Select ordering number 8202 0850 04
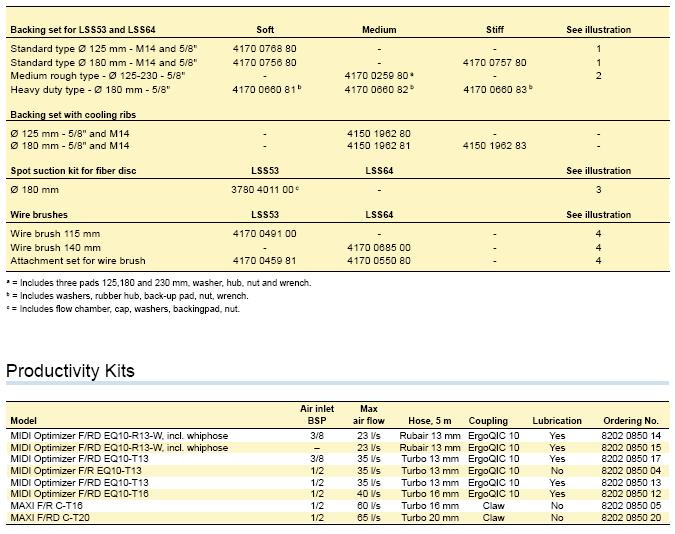This screenshot has height=534, width=675. [x=631, y=471]
